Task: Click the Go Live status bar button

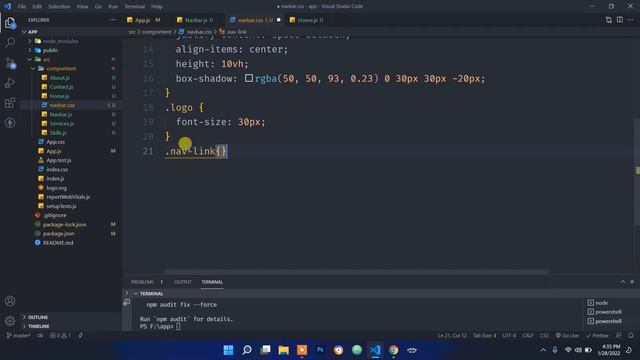Action: (x=567, y=336)
